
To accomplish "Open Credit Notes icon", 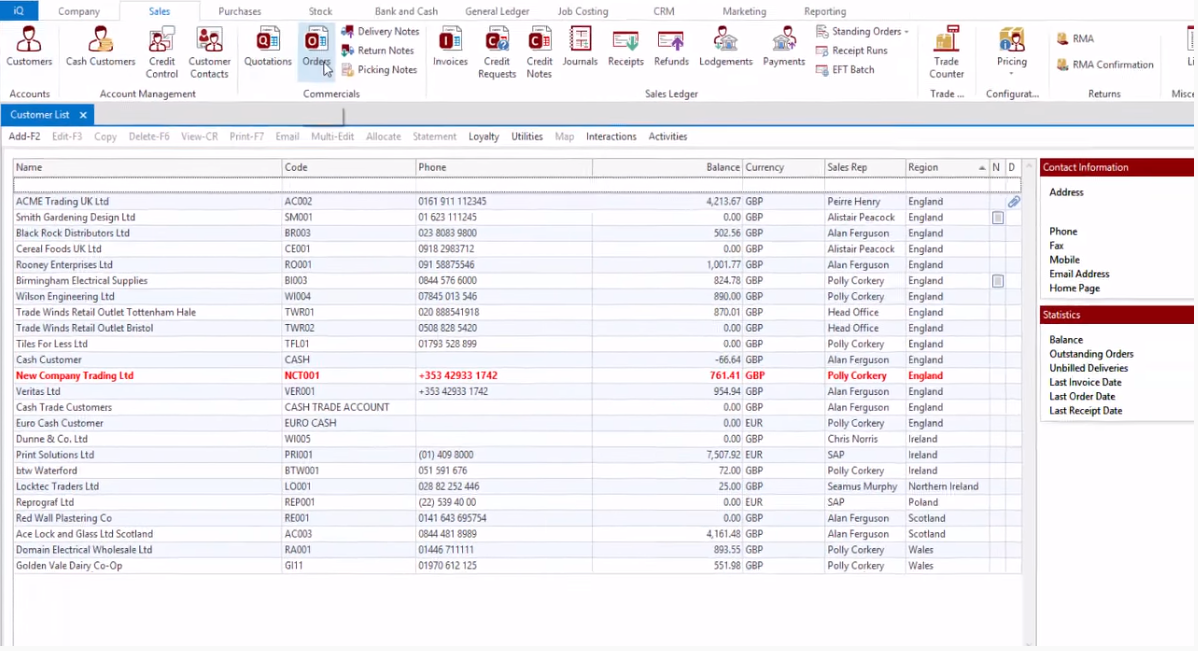I will [x=539, y=53].
